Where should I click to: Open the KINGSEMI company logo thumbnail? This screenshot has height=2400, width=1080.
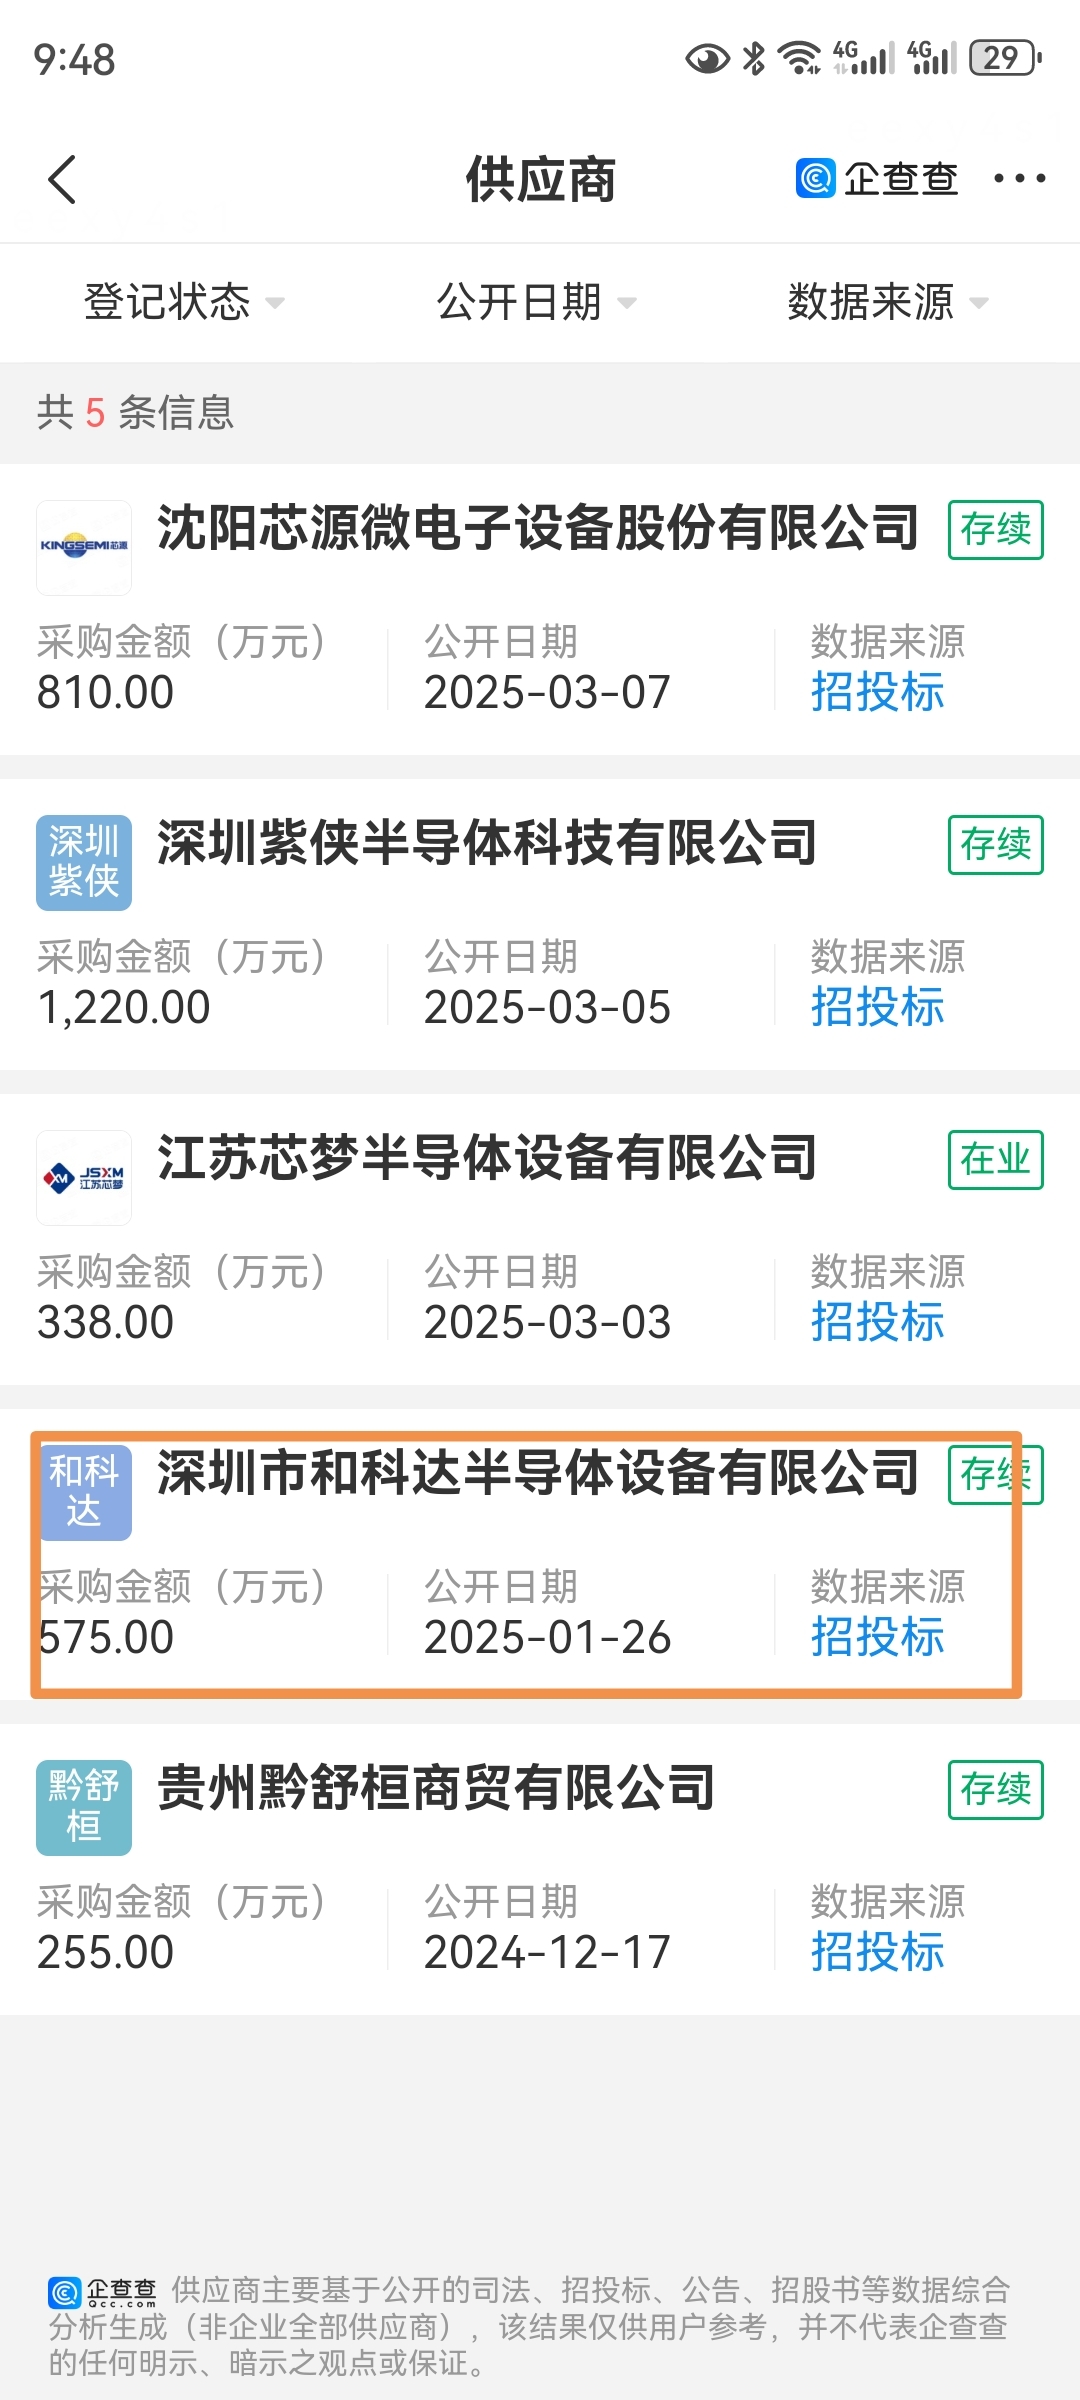tap(84, 548)
